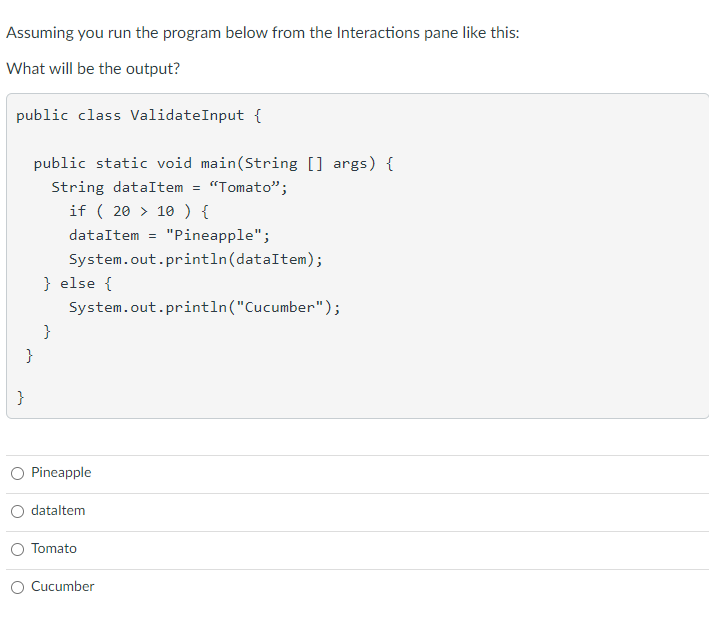Viewport: 709px width, 620px height.
Task: Choose the Tomato radio option
Action: click(18, 549)
